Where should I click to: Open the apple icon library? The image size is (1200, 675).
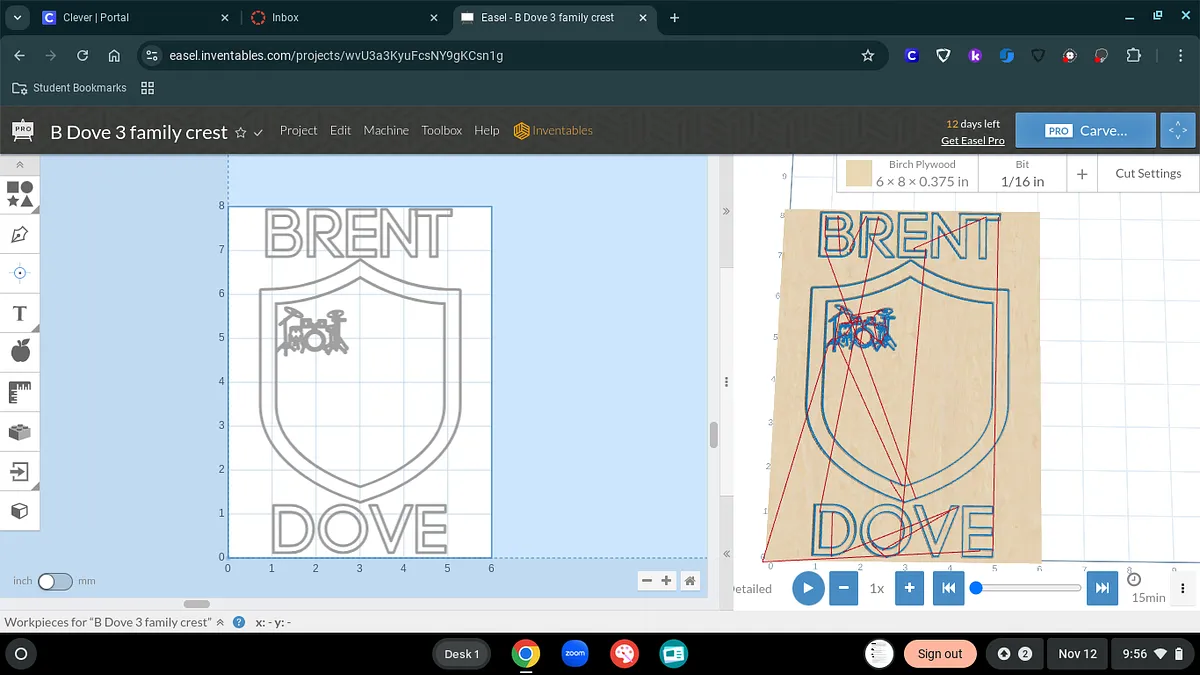point(20,351)
